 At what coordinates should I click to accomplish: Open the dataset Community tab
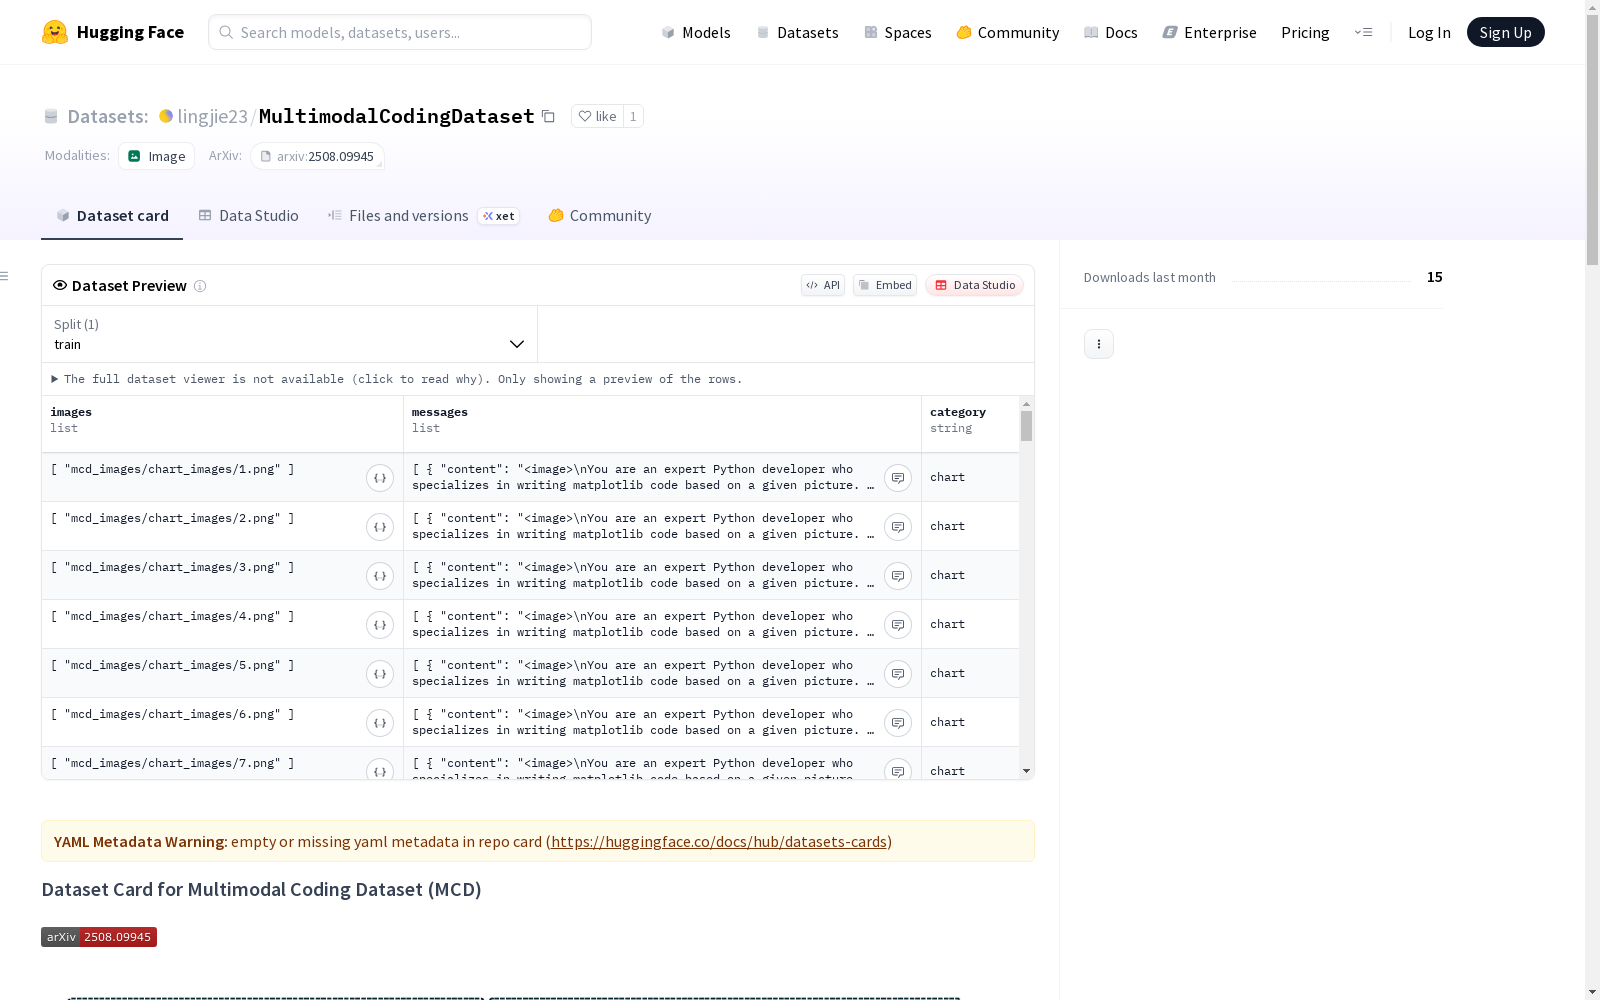click(600, 216)
